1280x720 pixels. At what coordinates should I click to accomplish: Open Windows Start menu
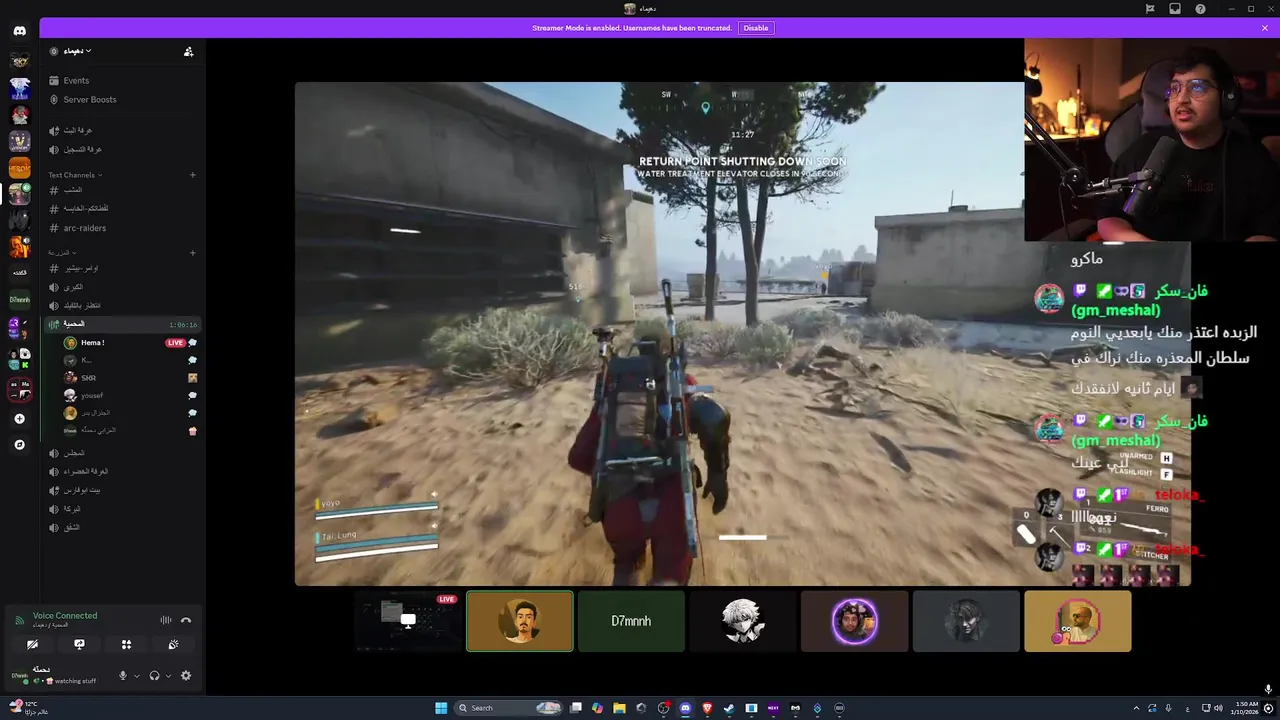(441, 708)
